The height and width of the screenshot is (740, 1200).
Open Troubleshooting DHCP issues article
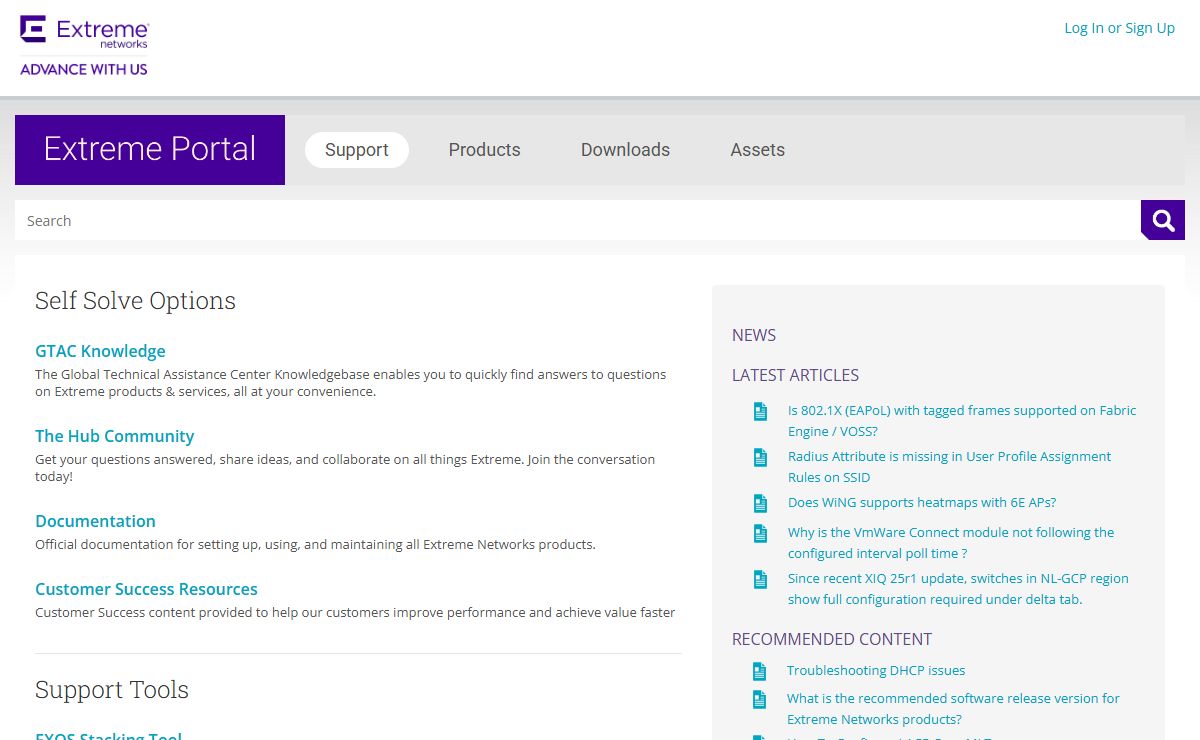pyautogui.click(x=876, y=671)
